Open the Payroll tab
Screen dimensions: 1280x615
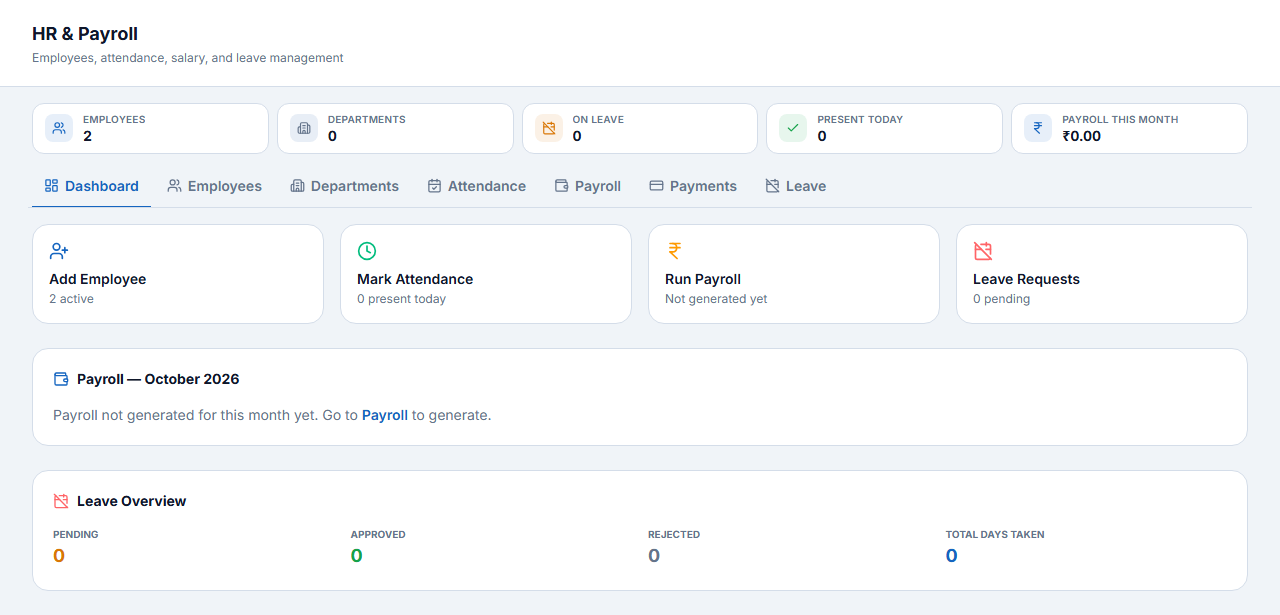pos(588,186)
